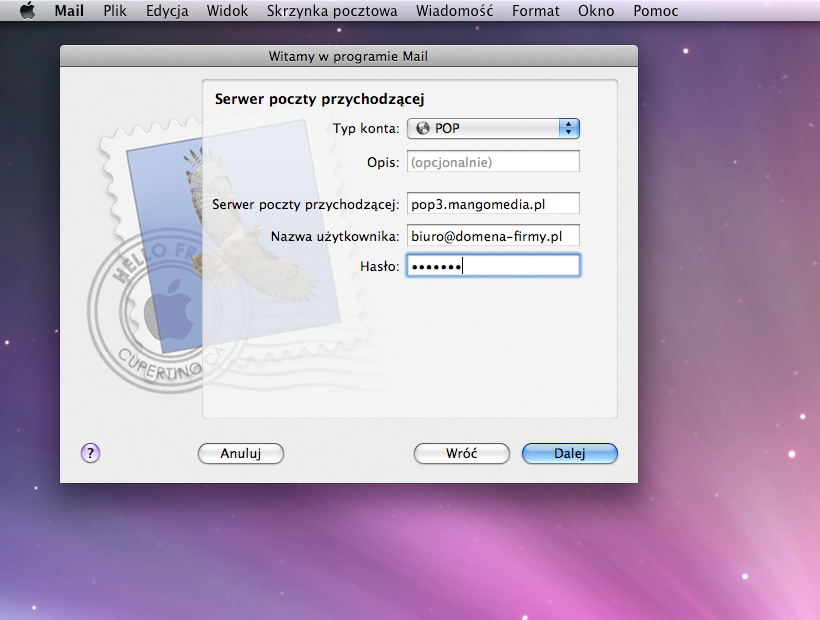The height and width of the screenshot is (620, 820).
Task: Open the Pomoc menu
Action: [x=656, y=10]
